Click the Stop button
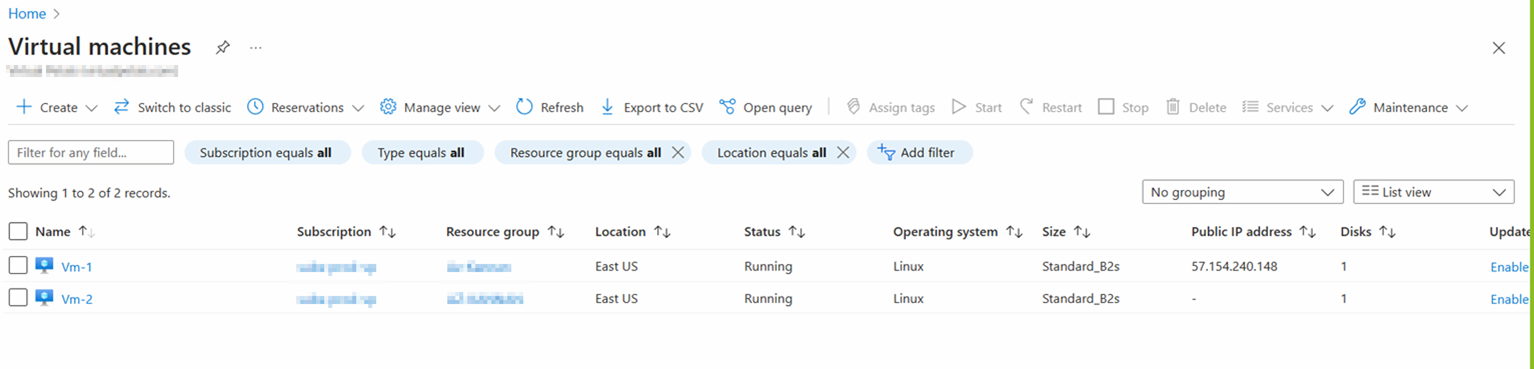Screen dimensions: 1534x369 pyautogui.click(x=1123, y=107)
